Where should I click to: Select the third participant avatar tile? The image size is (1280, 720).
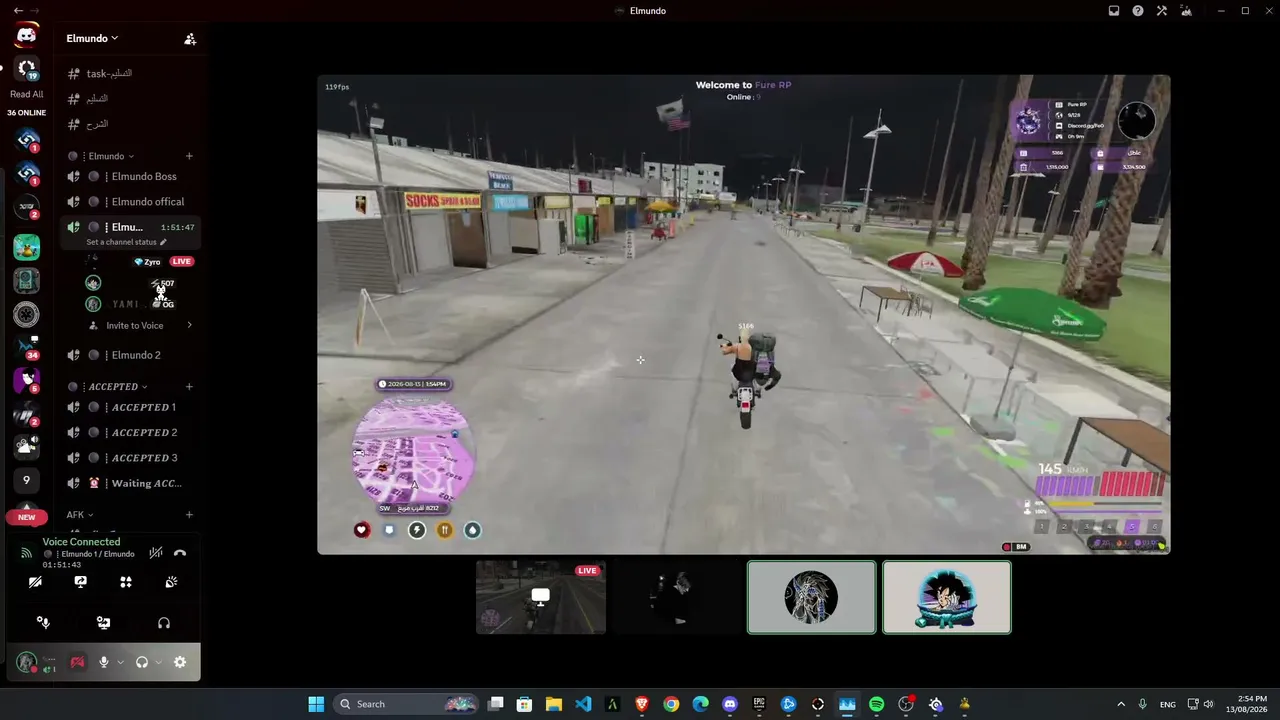(812, 597)
